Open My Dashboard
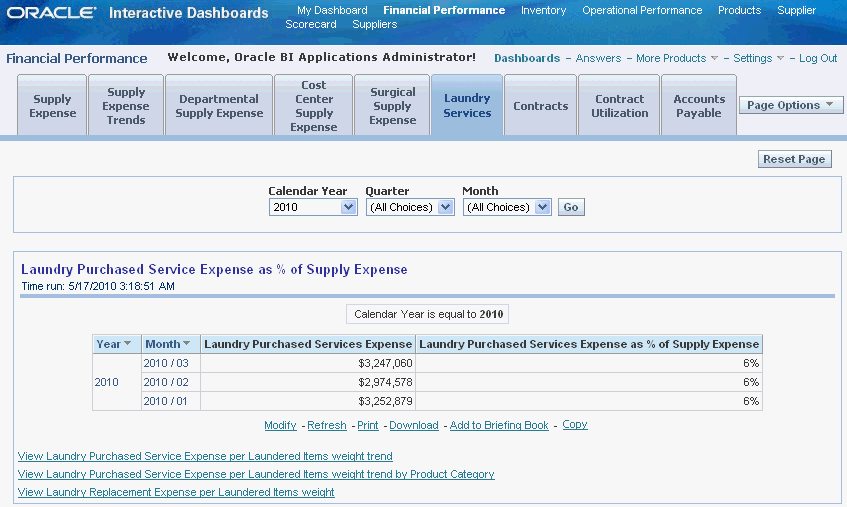This screenshot has width=847, height=507. 332,10
